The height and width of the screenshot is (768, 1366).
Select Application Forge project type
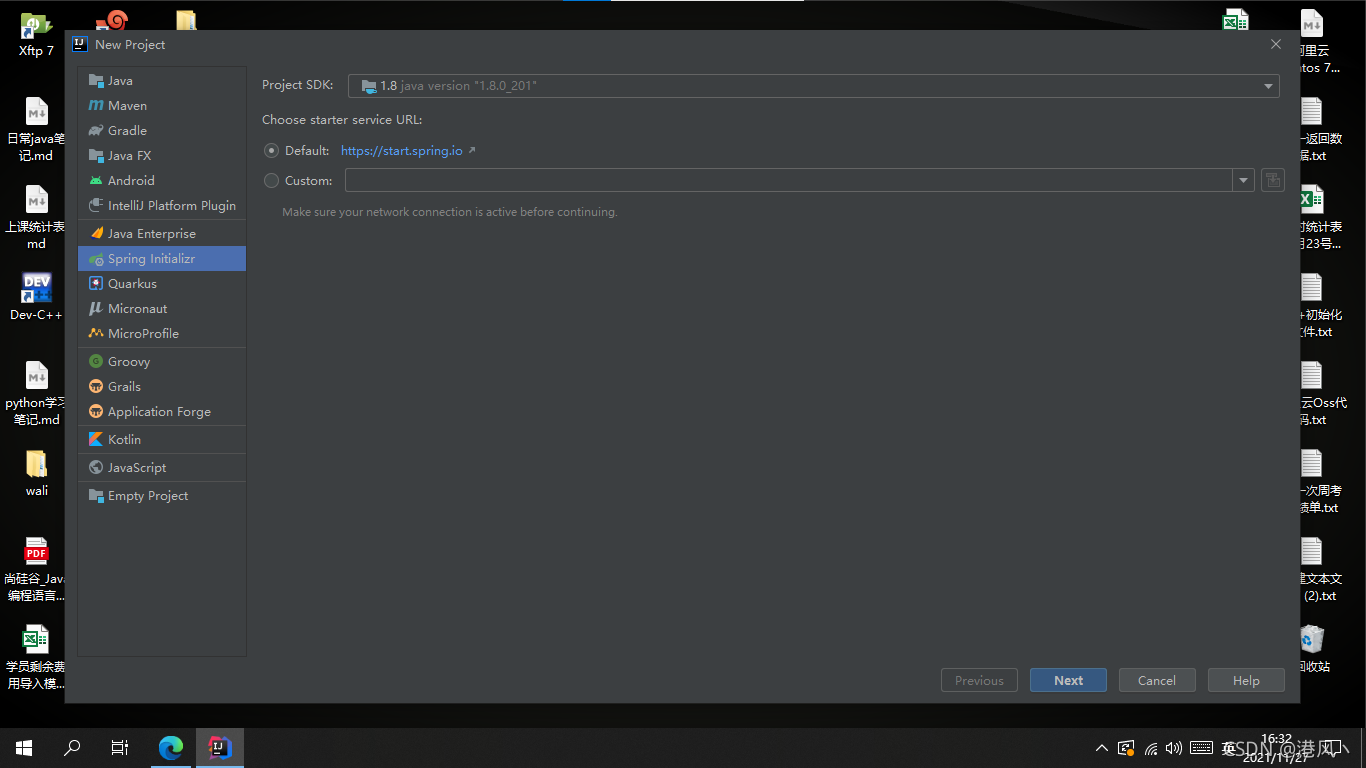coord(162,412)
